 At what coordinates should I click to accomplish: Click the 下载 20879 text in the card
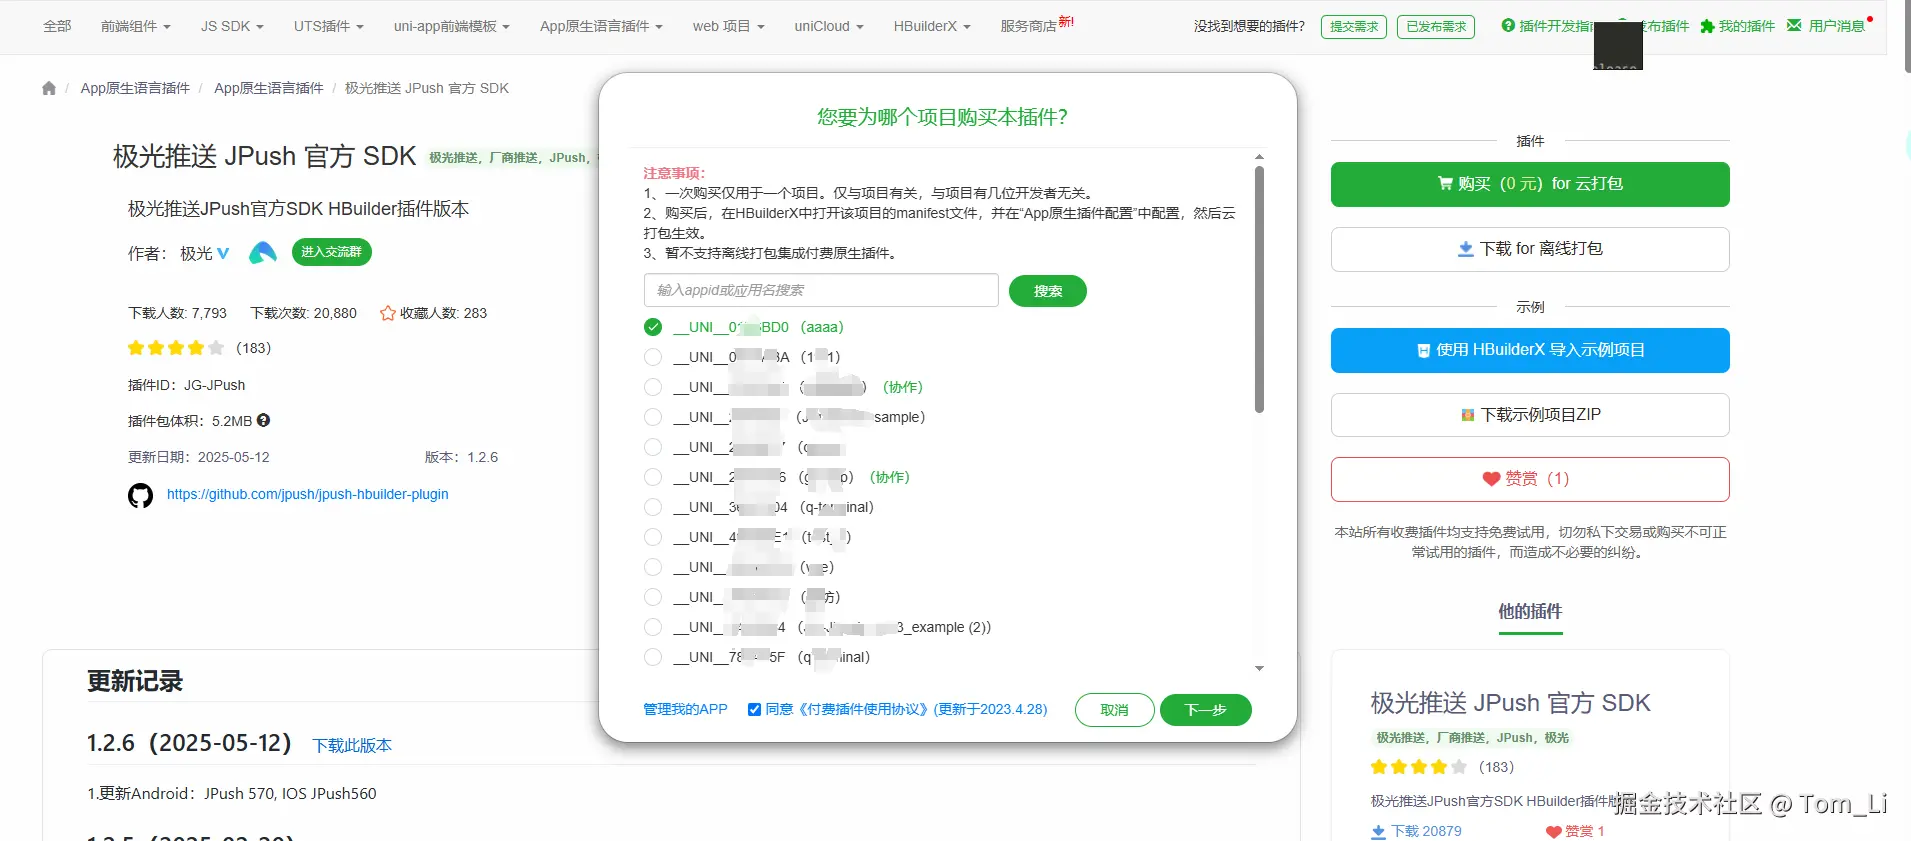coord(1426,831)
